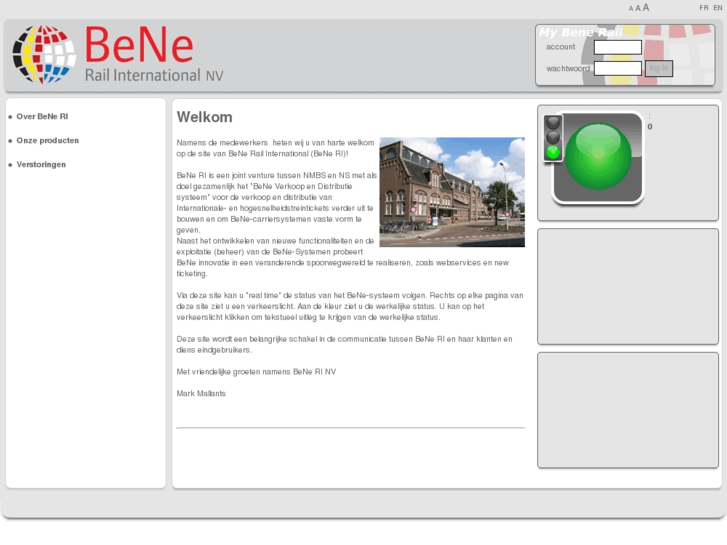
Task: Select the largest font size A
Action: tap(646, 7)
